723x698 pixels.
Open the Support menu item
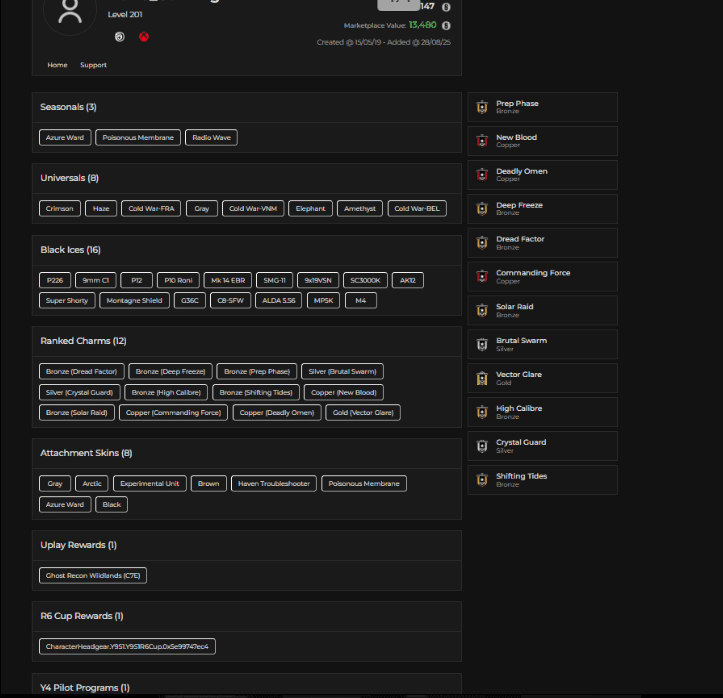point(93,65)
